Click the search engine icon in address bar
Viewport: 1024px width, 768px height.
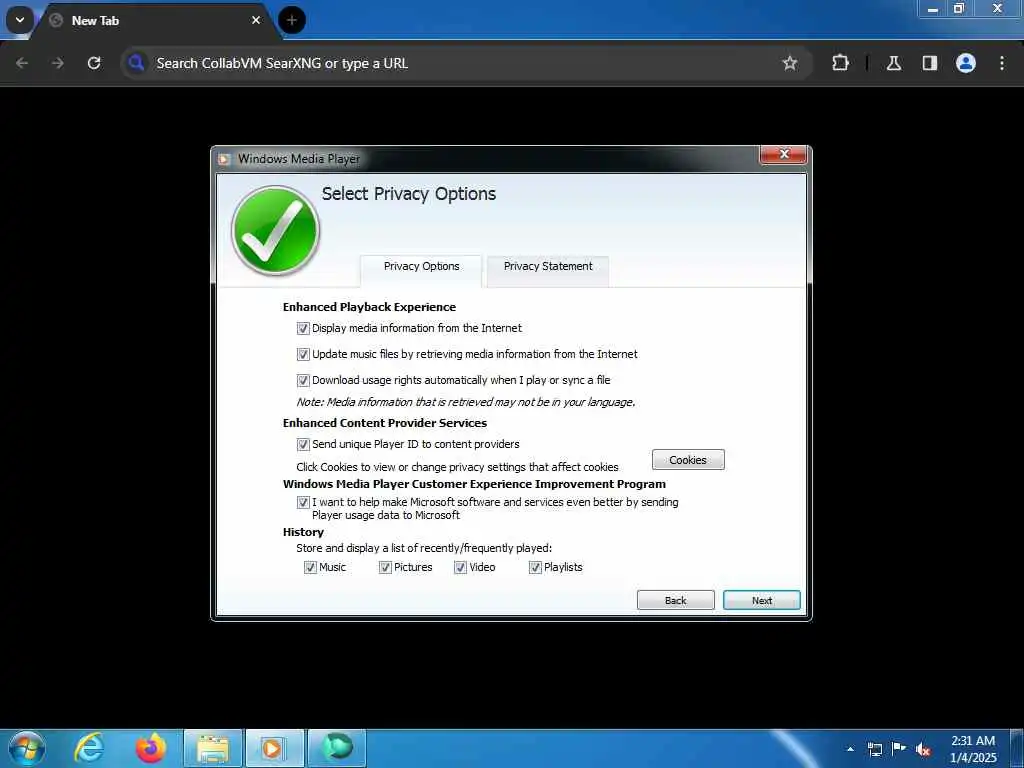[136, 63]
